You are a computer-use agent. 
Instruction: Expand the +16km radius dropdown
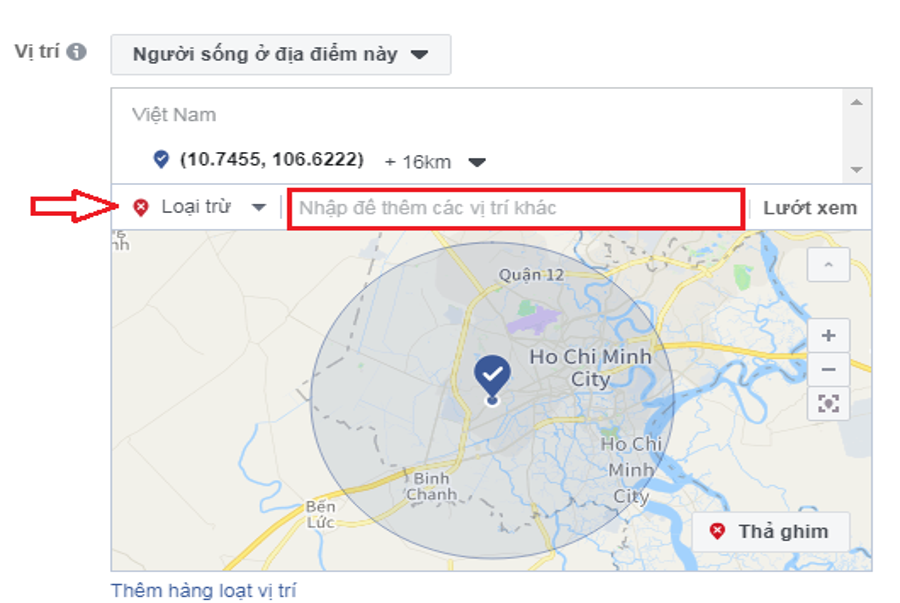coord(477,162)
